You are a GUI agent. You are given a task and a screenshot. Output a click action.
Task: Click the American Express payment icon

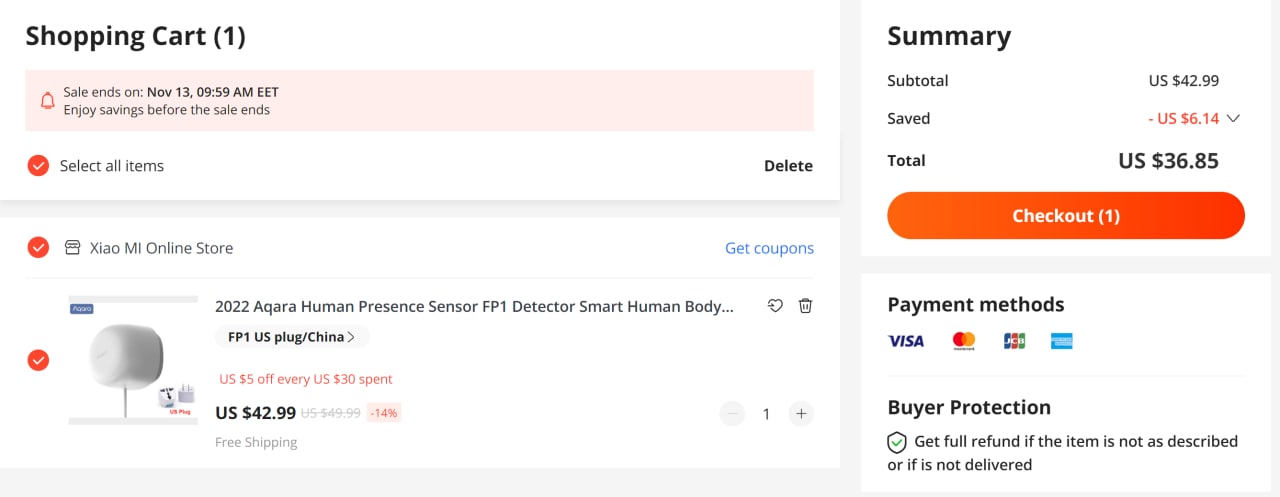point(1061,341)
